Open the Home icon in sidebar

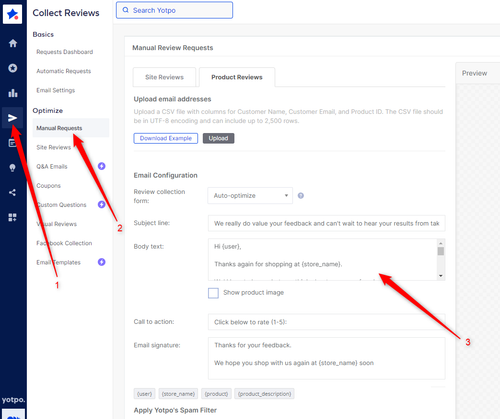point(13,43)
